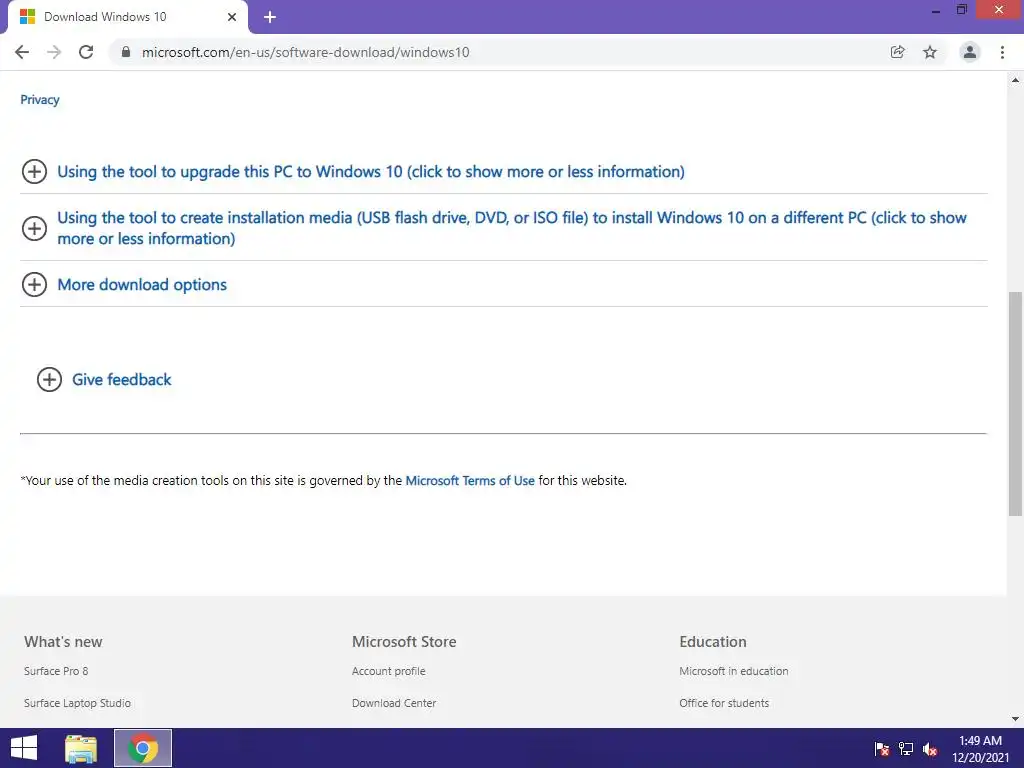Screen dimensions: 1024x768
Task: Go back to the previous page
Action: (22, 52)
